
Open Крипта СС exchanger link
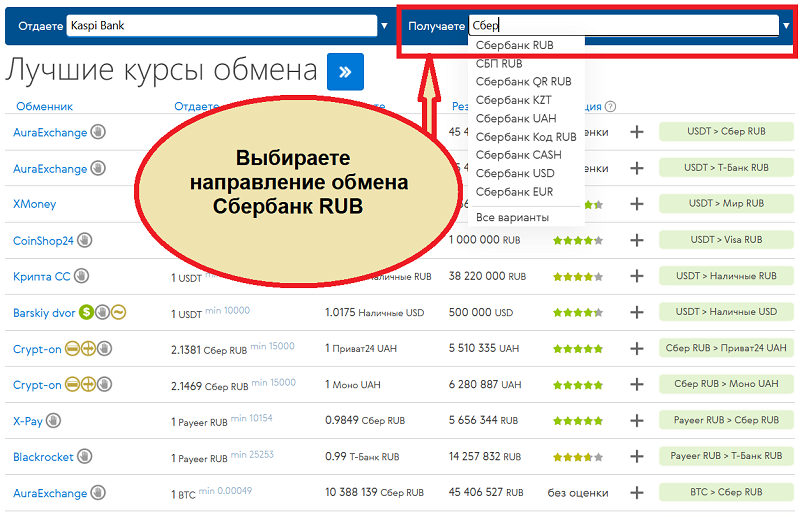(41, 277)
